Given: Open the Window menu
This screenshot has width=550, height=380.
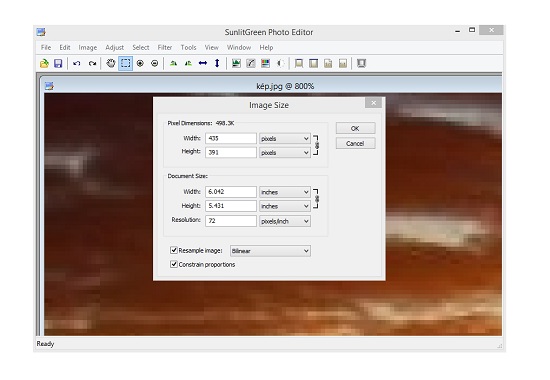Looking at the screenshot, I should [x=239, y=47].
